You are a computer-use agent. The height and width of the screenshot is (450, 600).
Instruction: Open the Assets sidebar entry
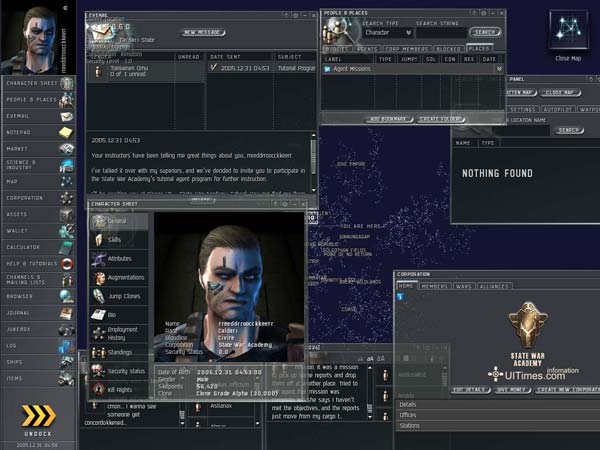tap(38, 214)
